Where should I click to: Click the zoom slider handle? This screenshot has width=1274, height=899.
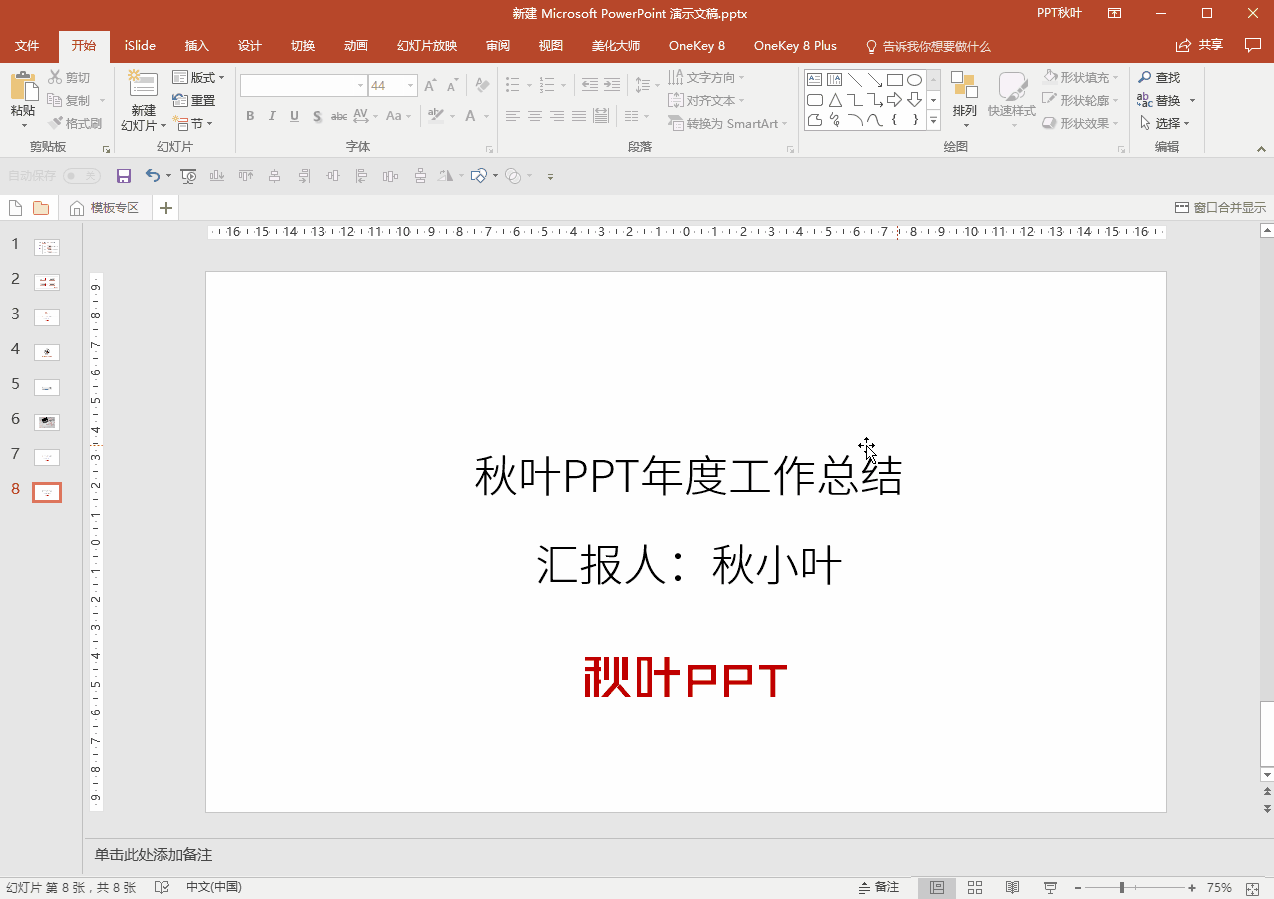click(x=1122, y=888)
